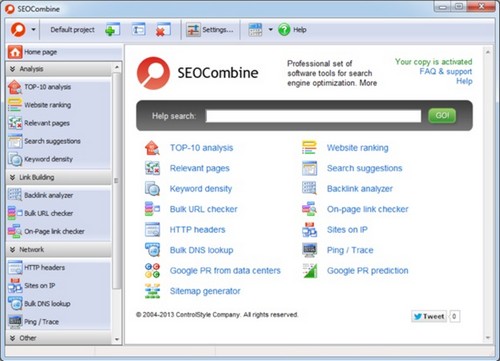Click the Bulk DNS lookup sidebar icon
Screen dimensions: 500x361
[x=15, y=304]
